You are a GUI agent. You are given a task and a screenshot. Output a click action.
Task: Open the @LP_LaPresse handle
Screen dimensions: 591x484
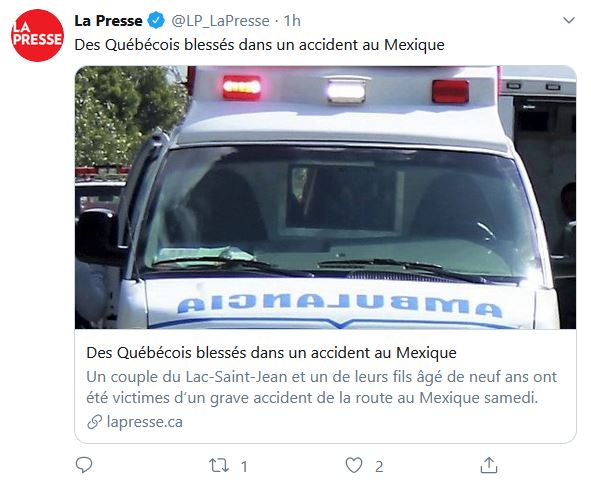220,21
